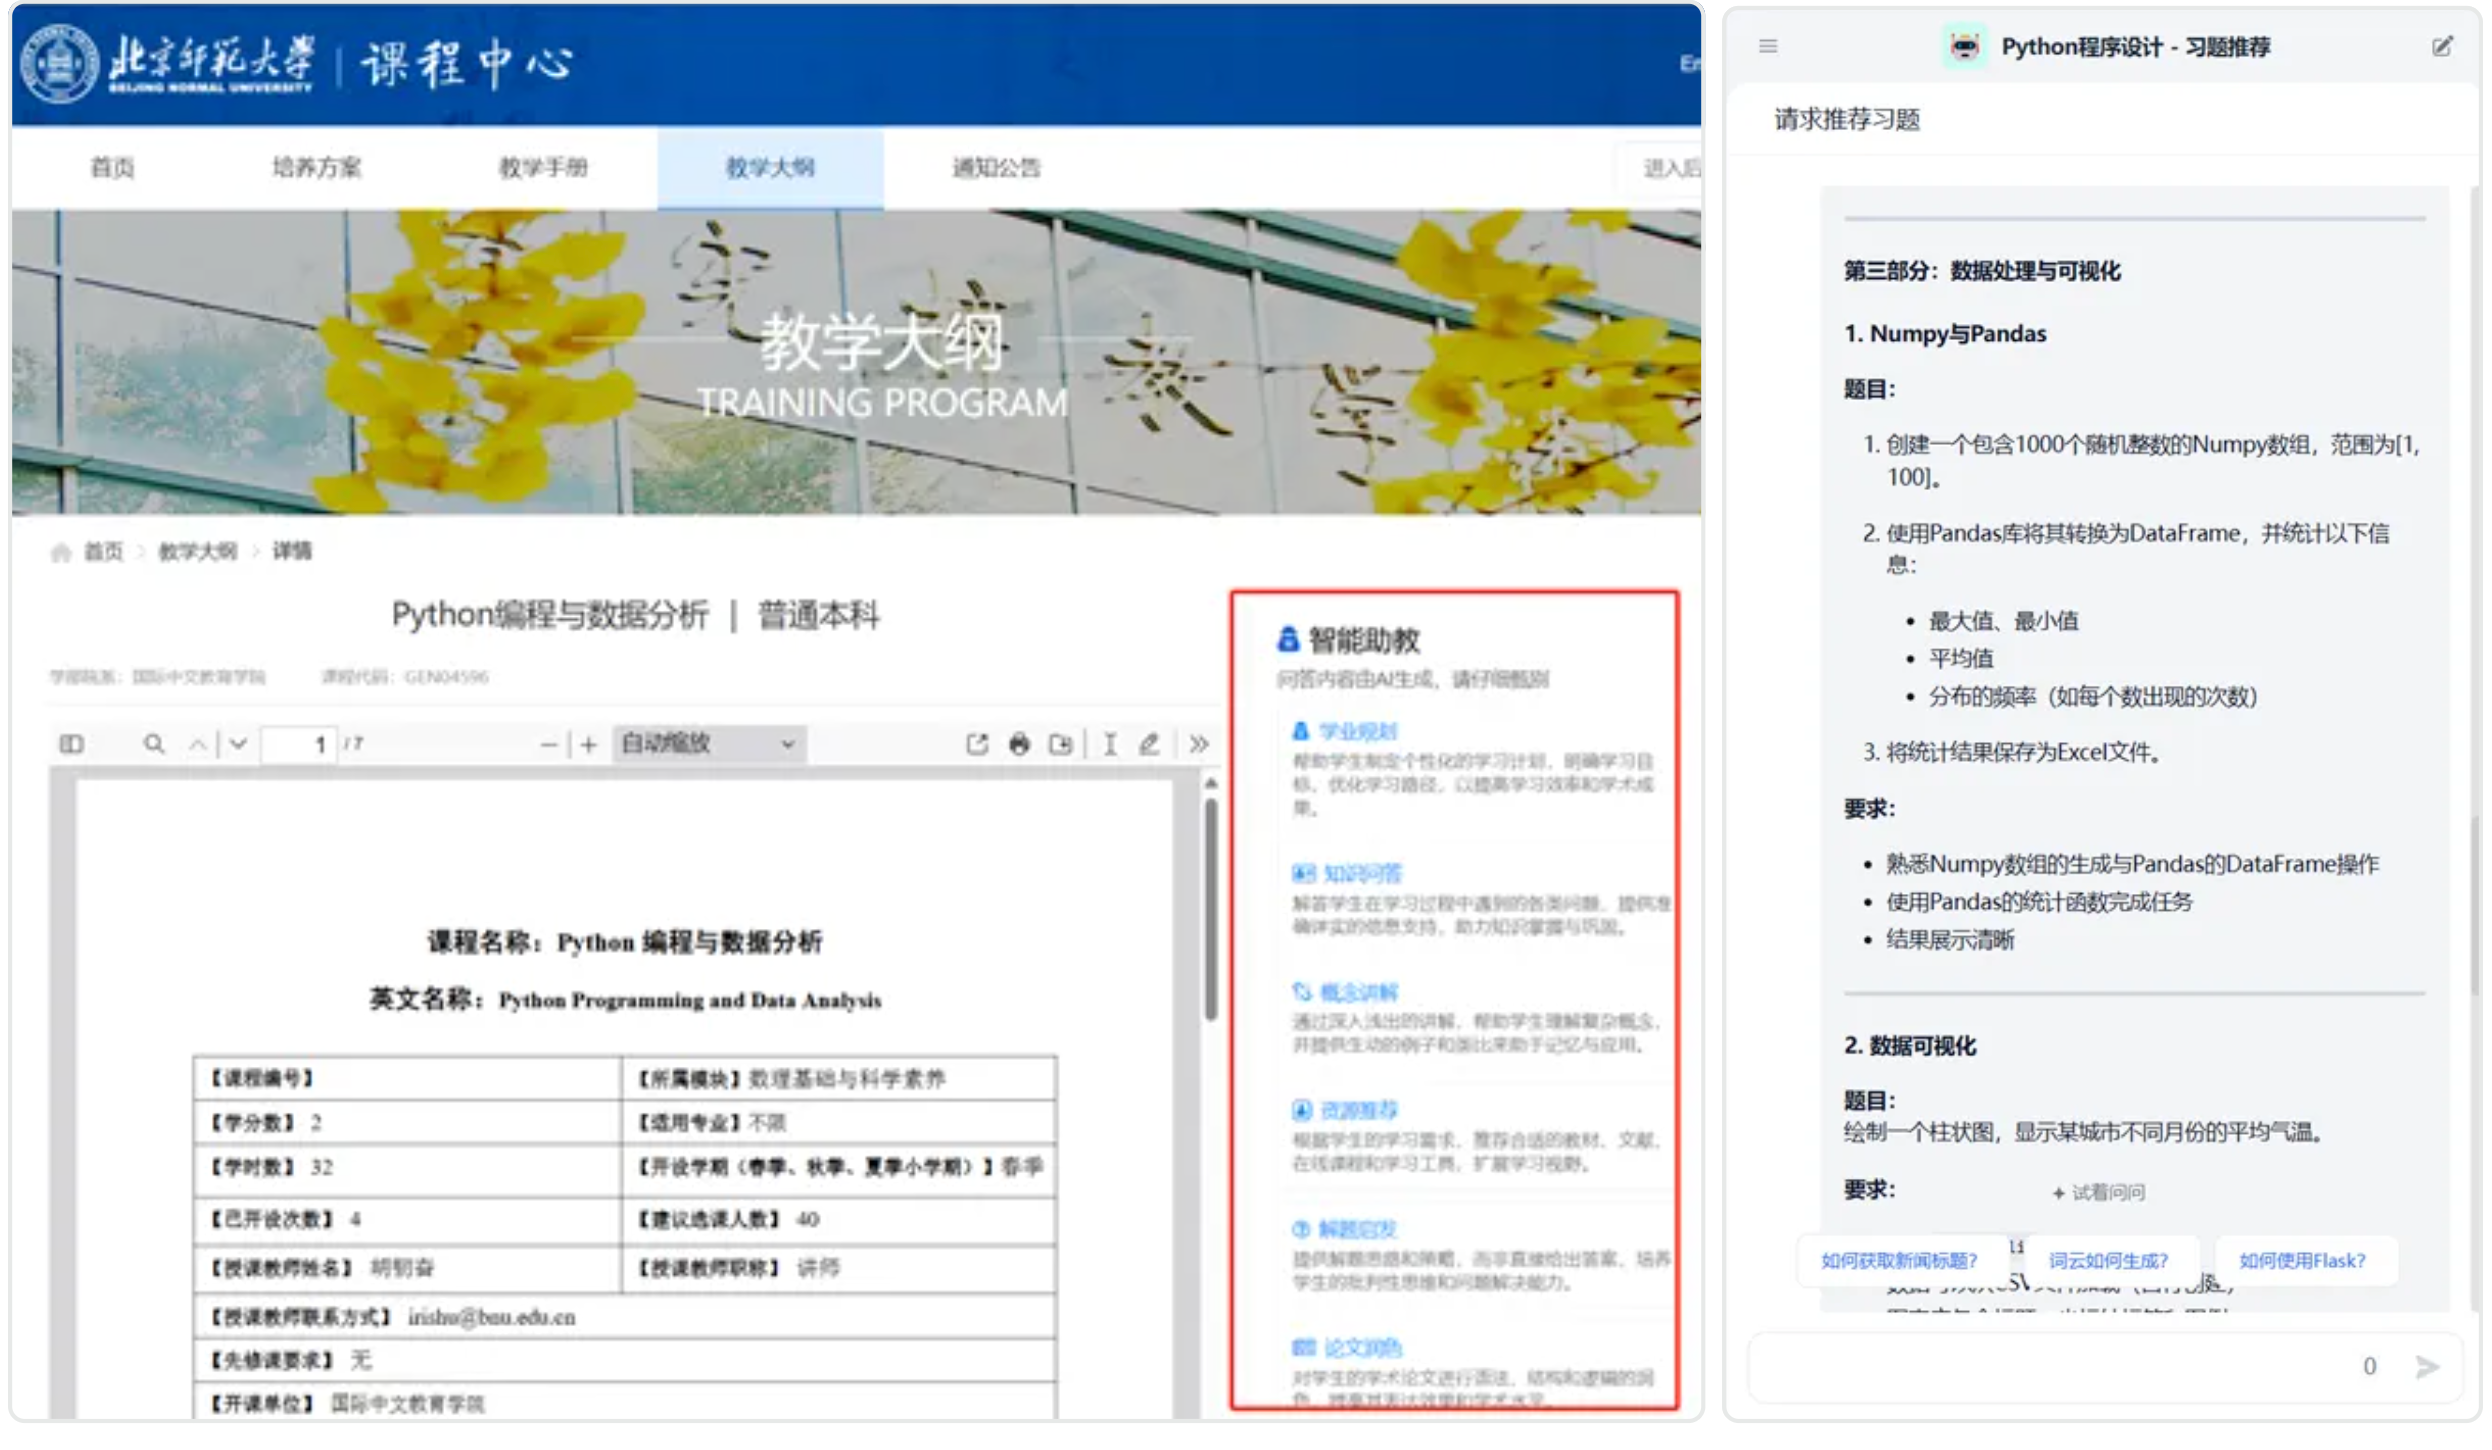This screenshot has width=2492, height=1450.
Task: Click the 学业规划 assistant link
Action: click(1357, 732)
